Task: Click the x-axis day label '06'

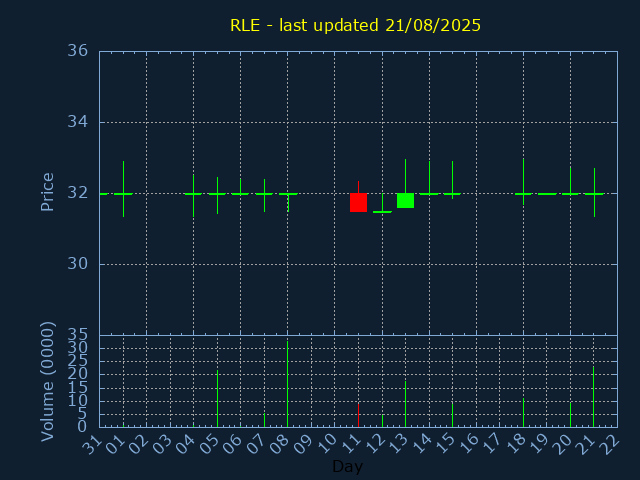Action: point(233,443)
